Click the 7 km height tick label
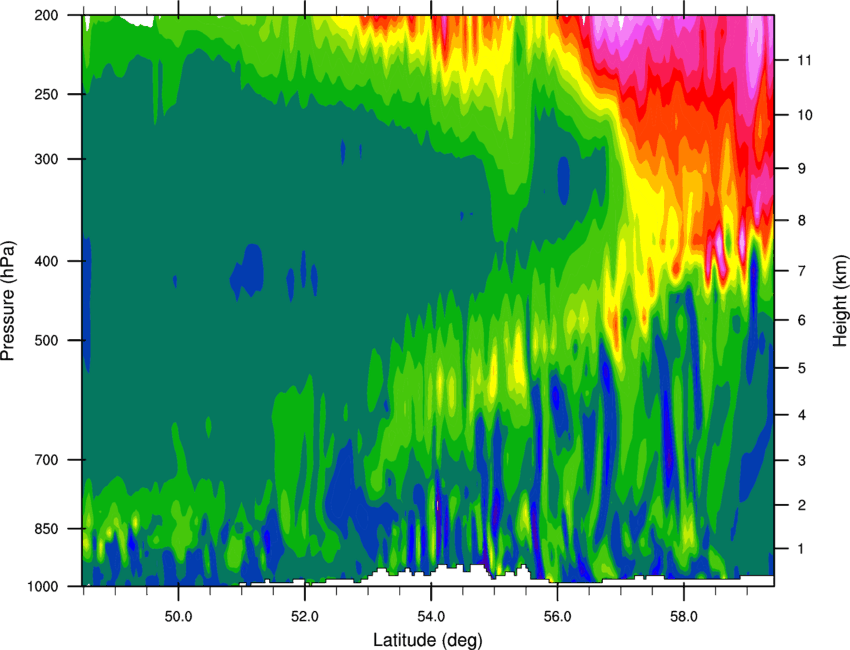Image resolution: width=850 pixels, height=650 pixels. [x=802, y=271]
